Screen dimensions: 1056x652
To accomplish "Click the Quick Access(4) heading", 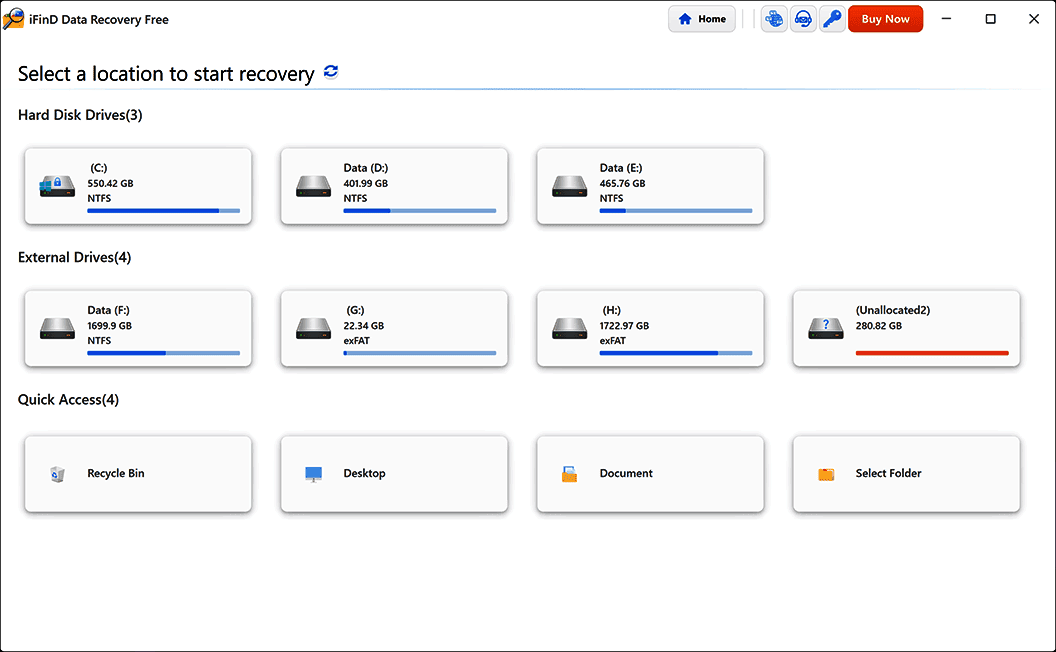I will [x=69, y=399].
